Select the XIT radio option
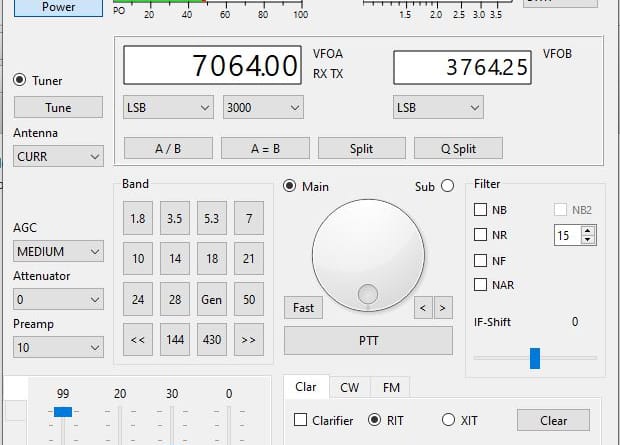The height and width of the screenshot is (445, 620). point(447,420)
